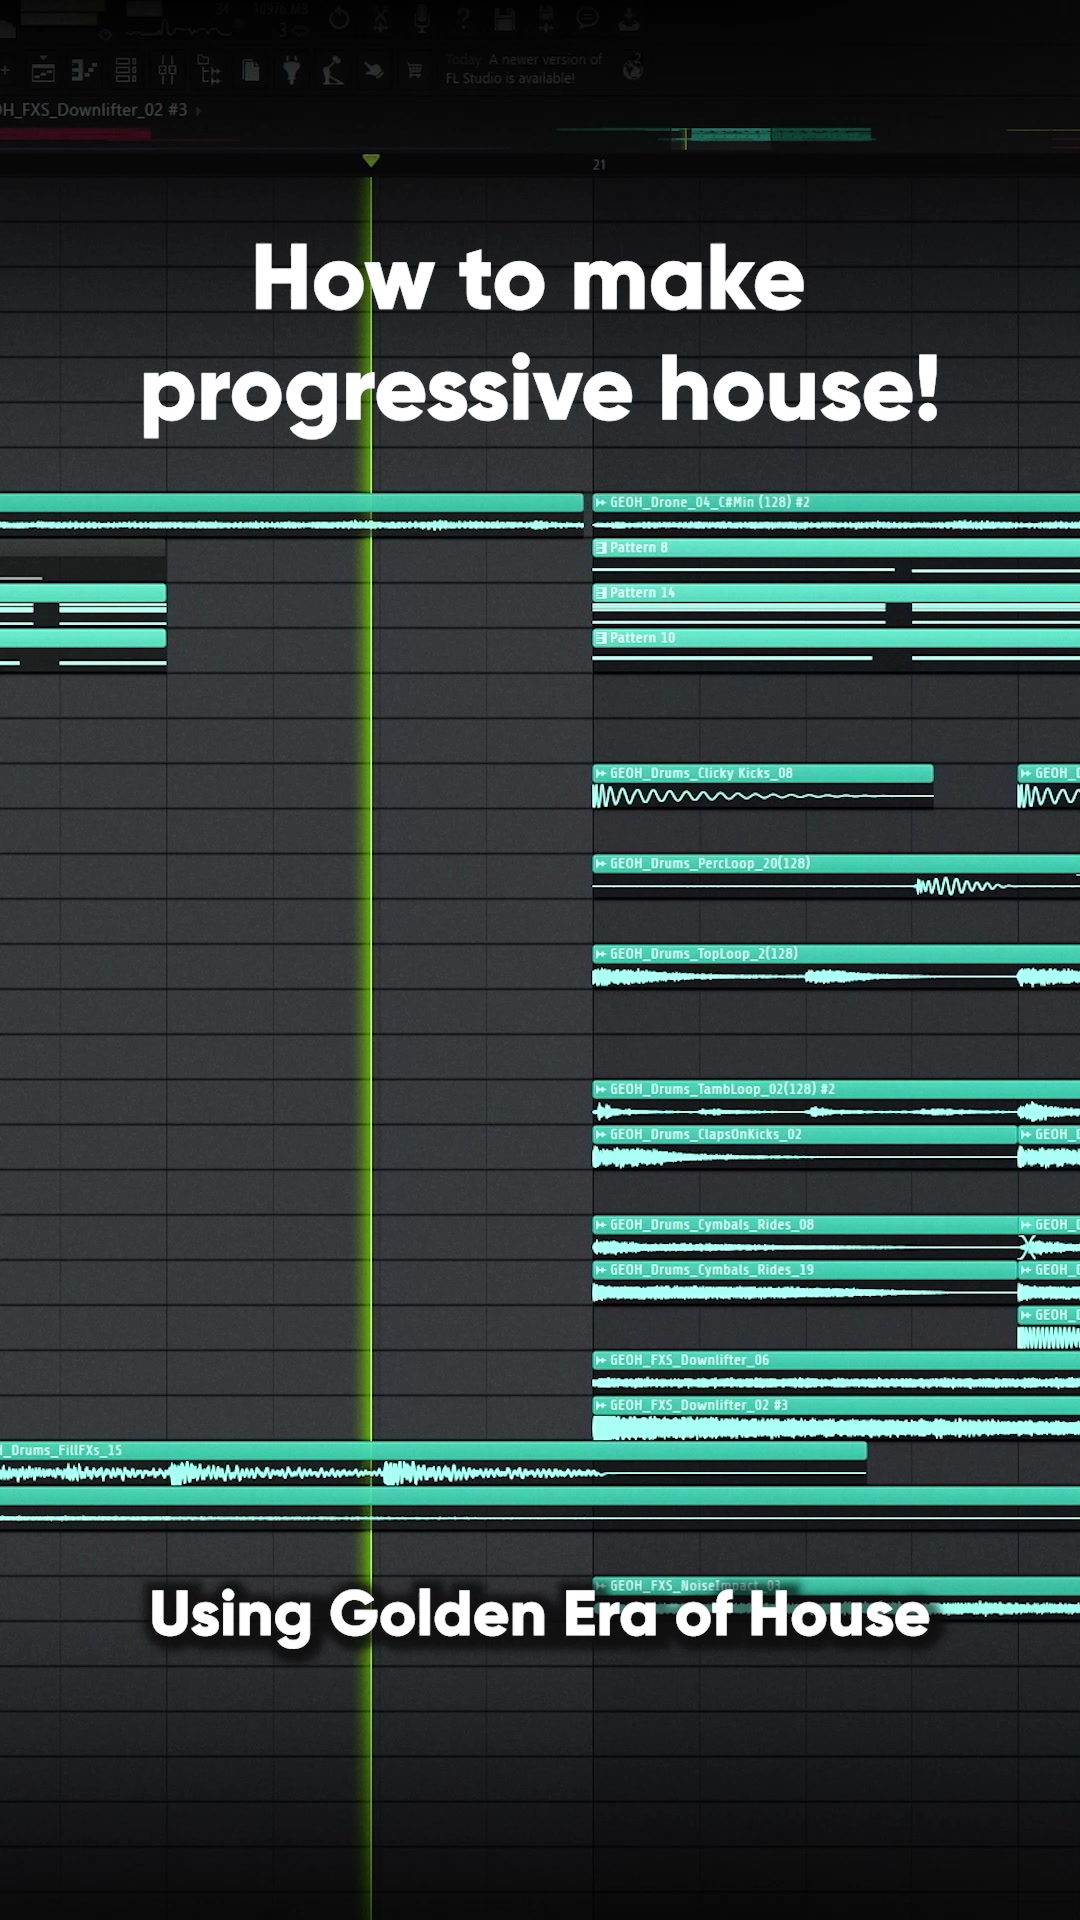Image resolution: width=1080 pixels, height=1920 pixels.
Task: Open clip menu of GEOH_Drums_PercLoop_20(128)
Action: click(x=601, y=863)
